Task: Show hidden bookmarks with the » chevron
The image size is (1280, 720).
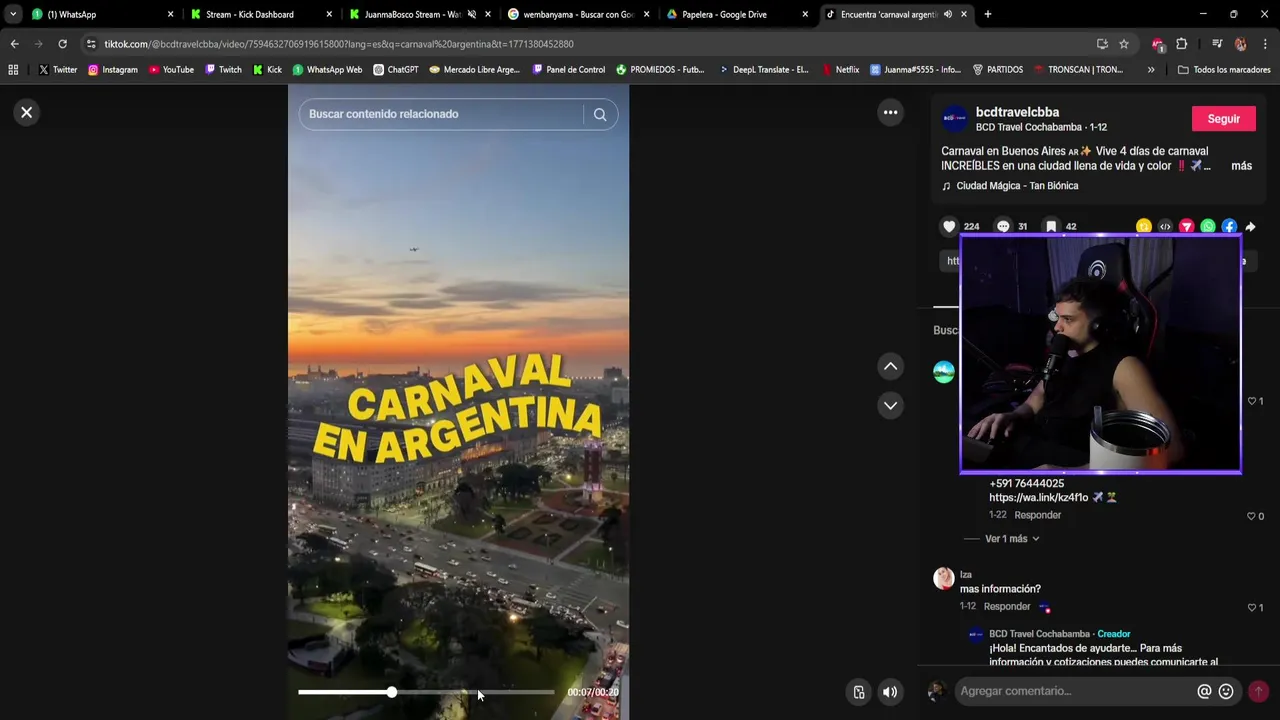Action: tap(1151, 70)
